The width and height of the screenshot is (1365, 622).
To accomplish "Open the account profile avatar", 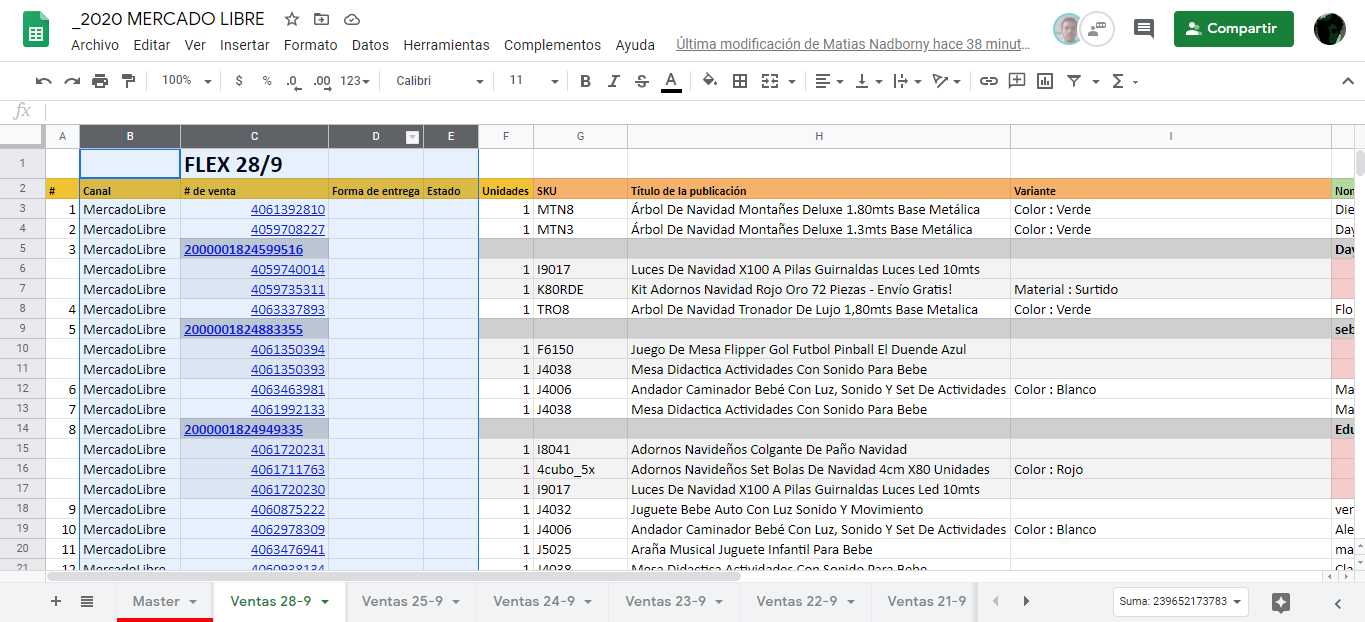I will pos(1330,29).
